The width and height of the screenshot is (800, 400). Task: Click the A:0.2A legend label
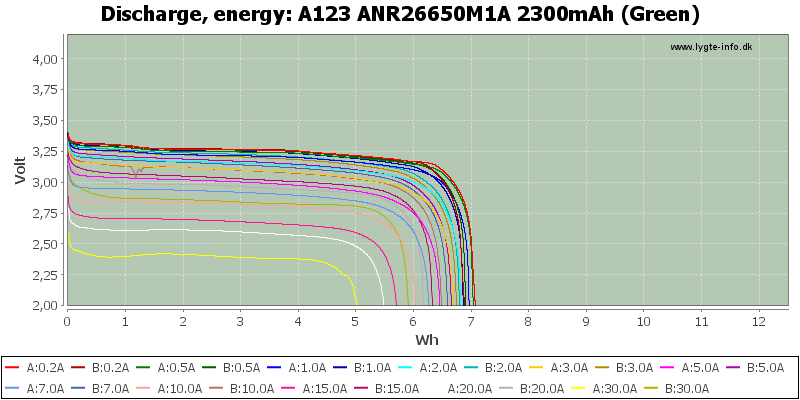pyautogui.click(x=45, y=367)
